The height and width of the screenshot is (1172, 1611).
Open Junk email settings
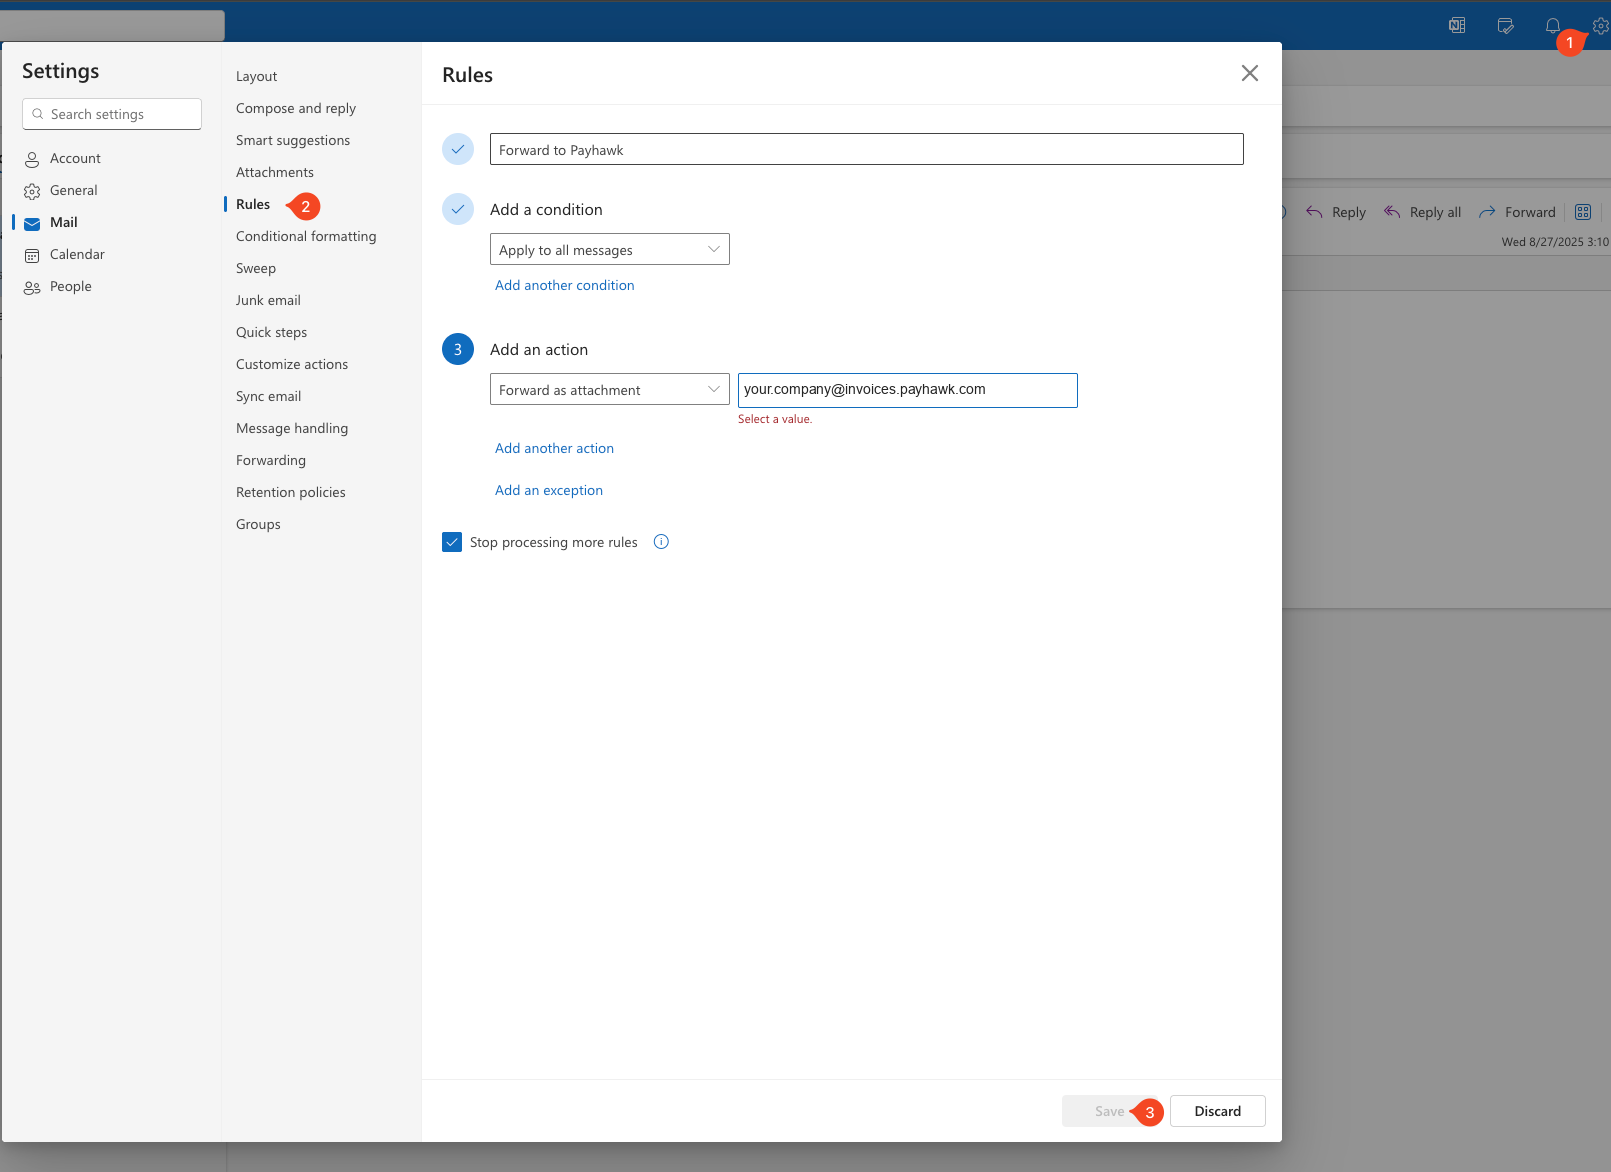point(268,300)
